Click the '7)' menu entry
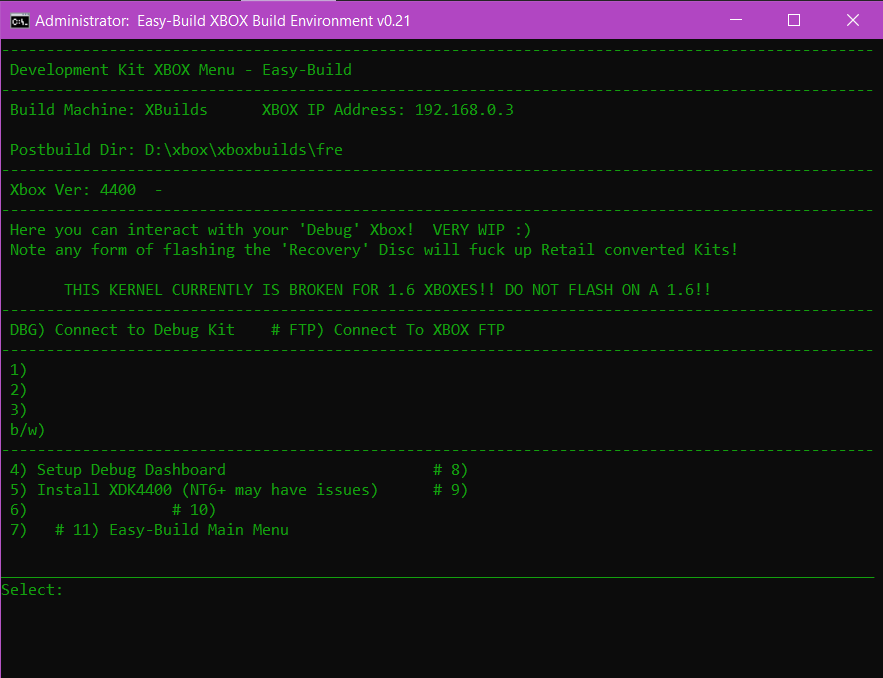The image size is (883, 678). tap(19, 530)
